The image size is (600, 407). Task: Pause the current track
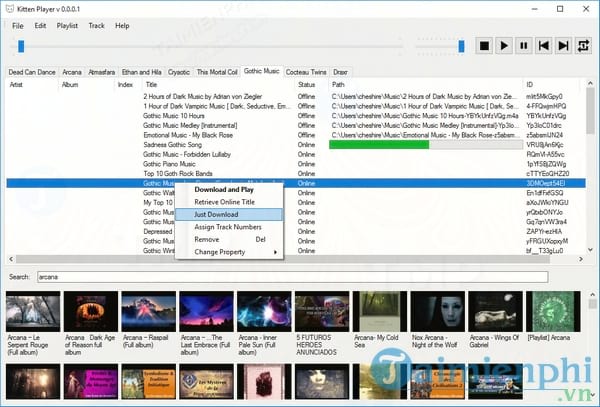point(524,45)
